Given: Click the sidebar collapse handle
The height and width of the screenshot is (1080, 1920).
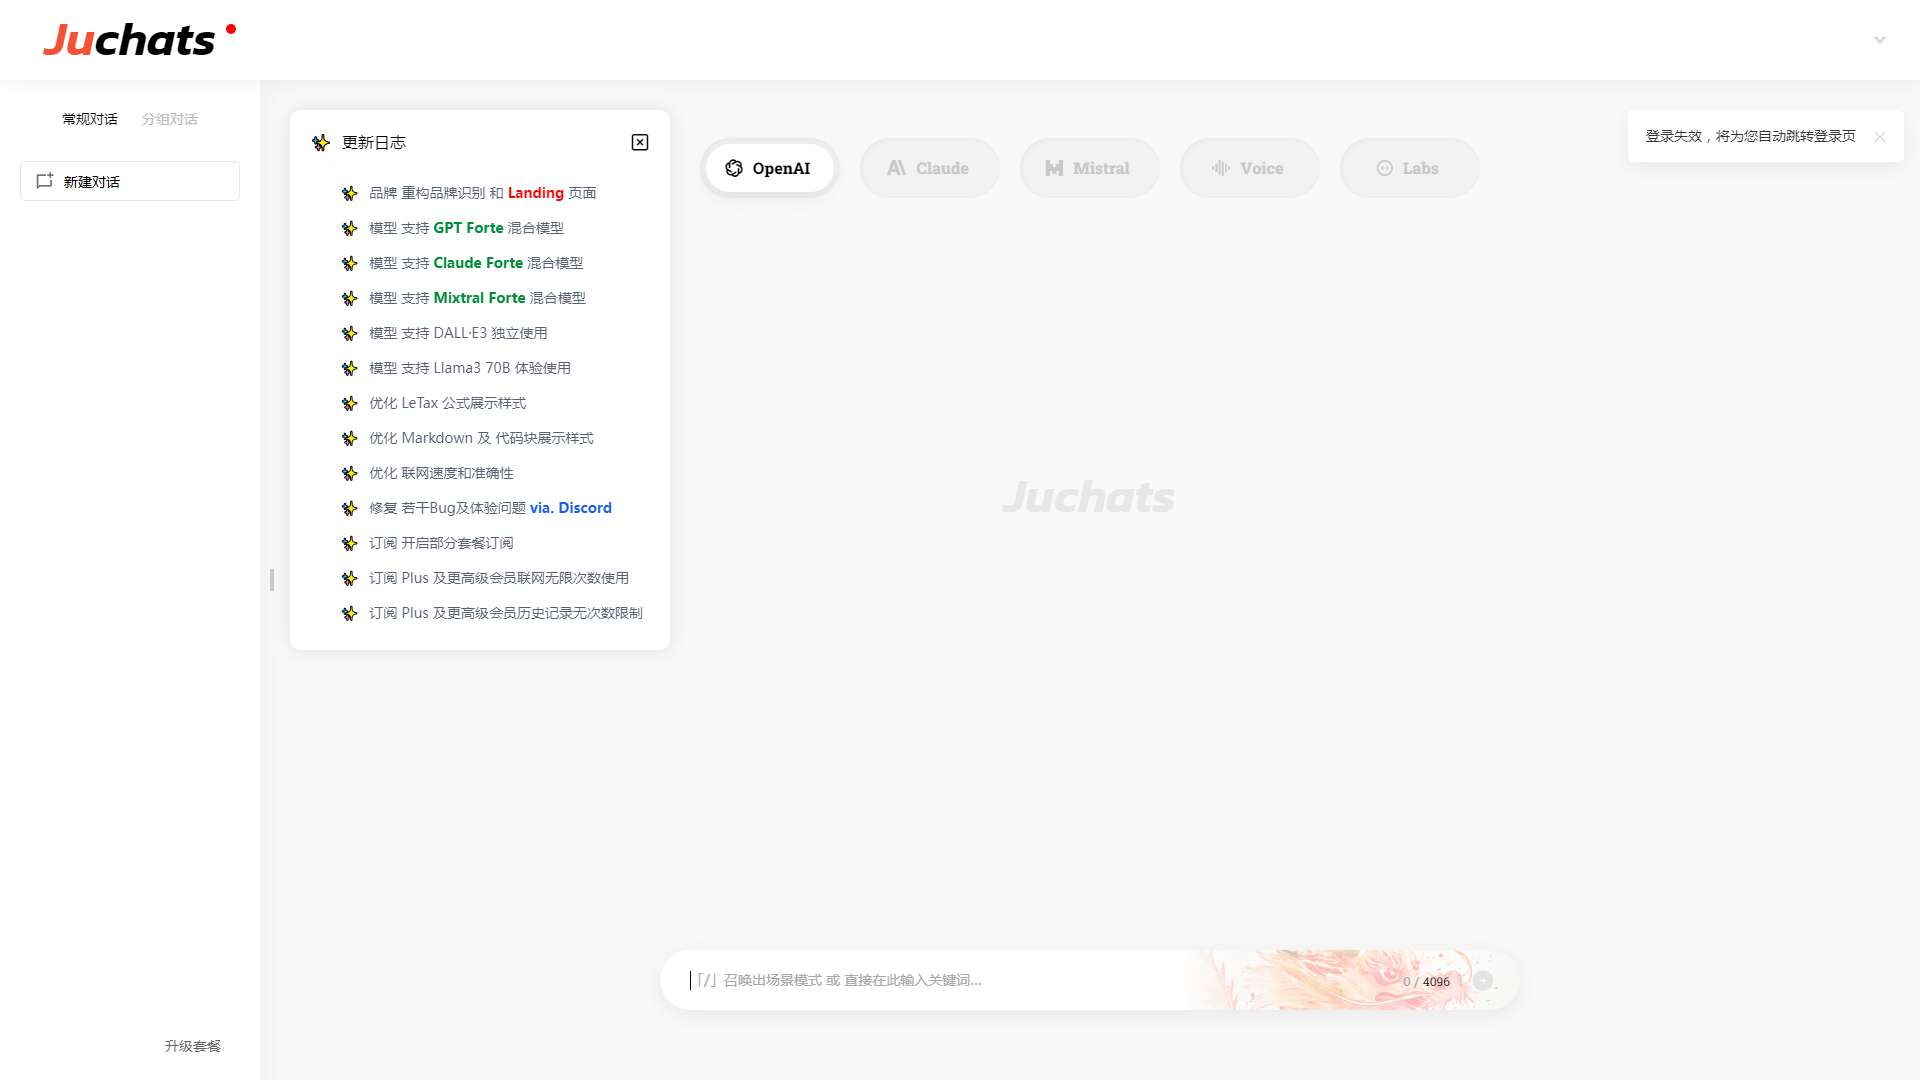Looking at the screenshot, I should pyautogui.click(x=272, y=580).
